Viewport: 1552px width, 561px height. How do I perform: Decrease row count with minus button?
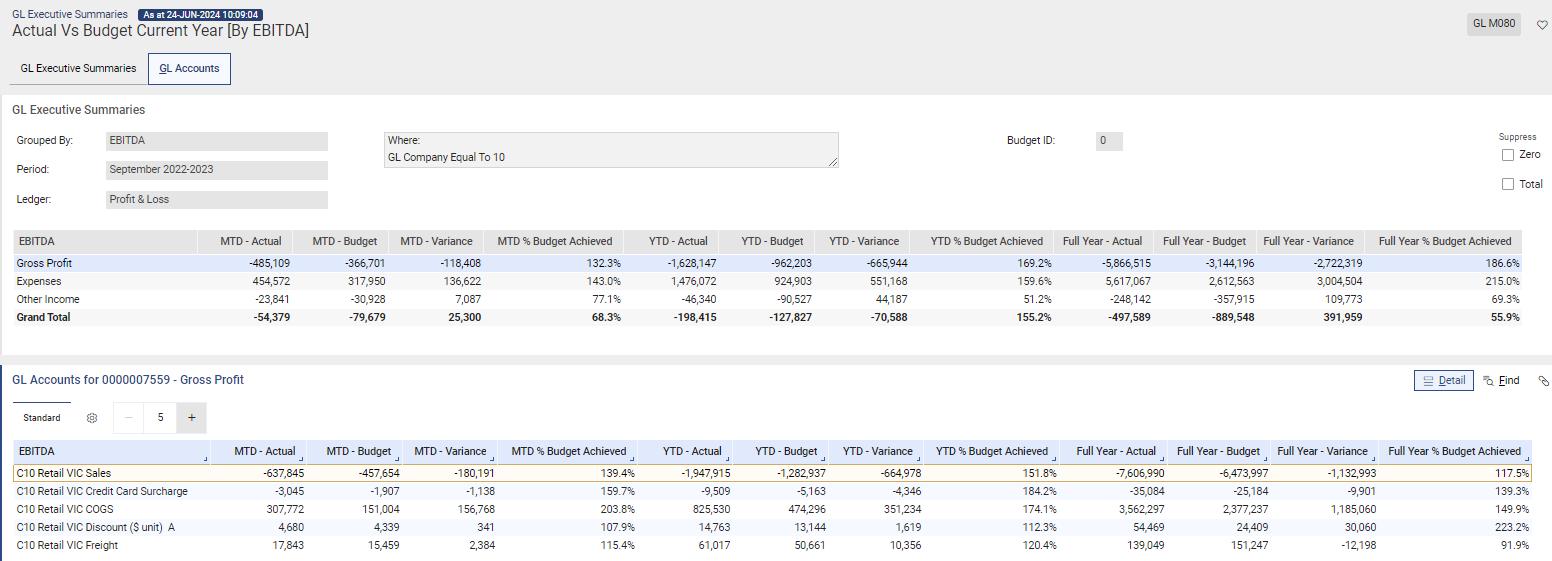128,418
